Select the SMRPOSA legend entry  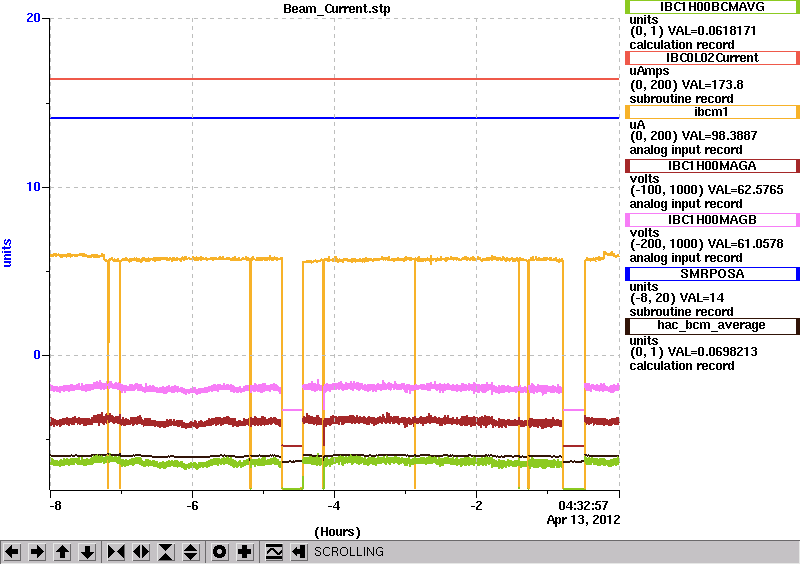coord(712,274)
